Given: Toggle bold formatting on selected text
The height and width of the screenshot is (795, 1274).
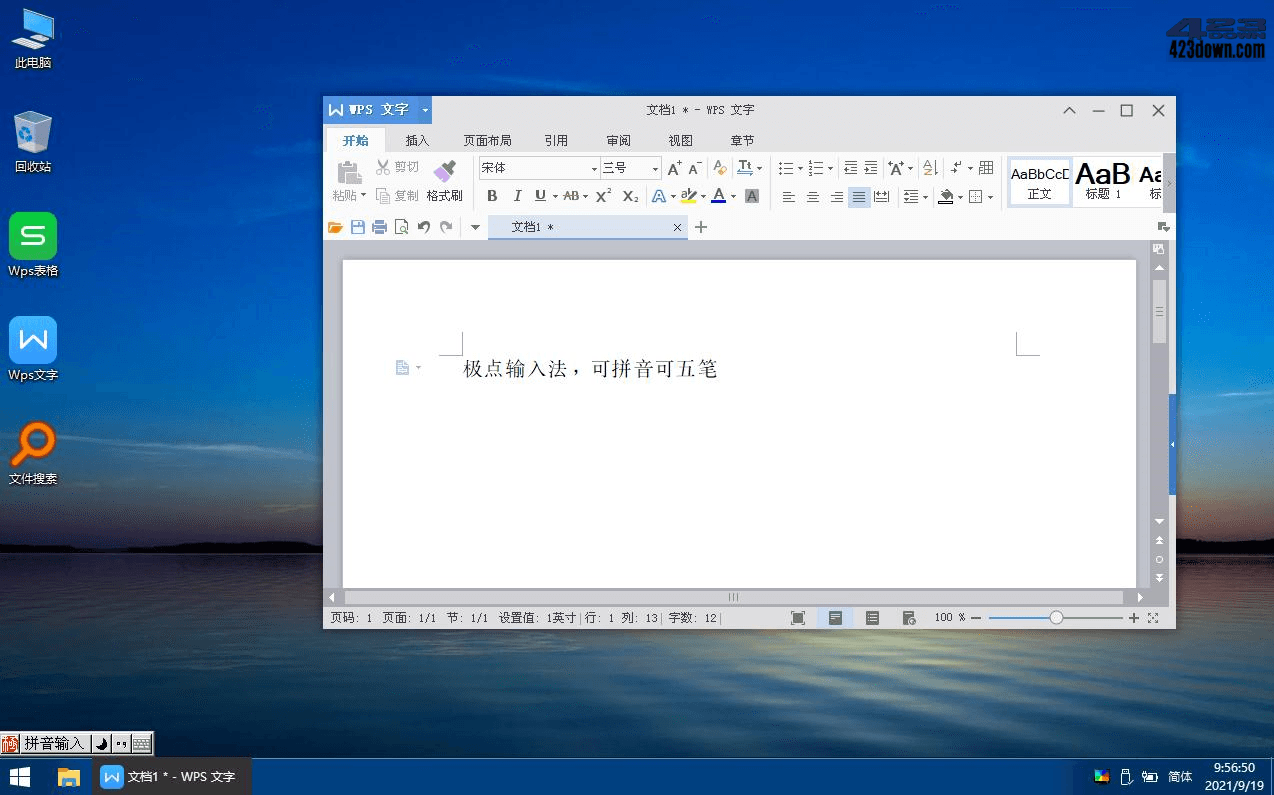Looking at the screenshot, I should [x=492, y=196].
